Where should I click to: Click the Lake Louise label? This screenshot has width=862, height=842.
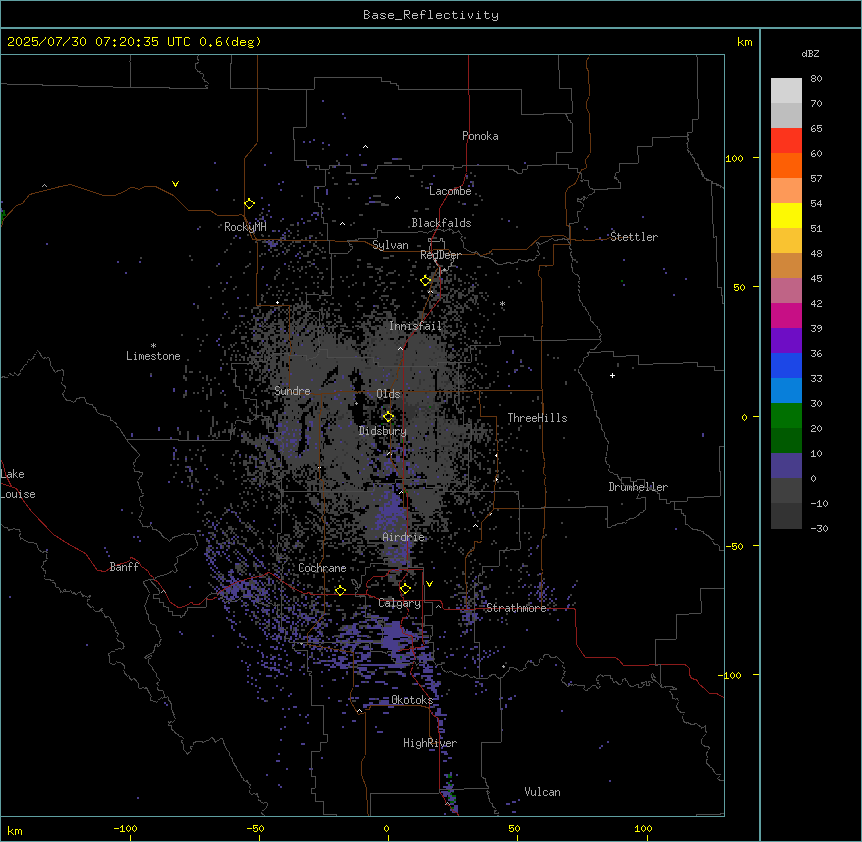[18, 484]
